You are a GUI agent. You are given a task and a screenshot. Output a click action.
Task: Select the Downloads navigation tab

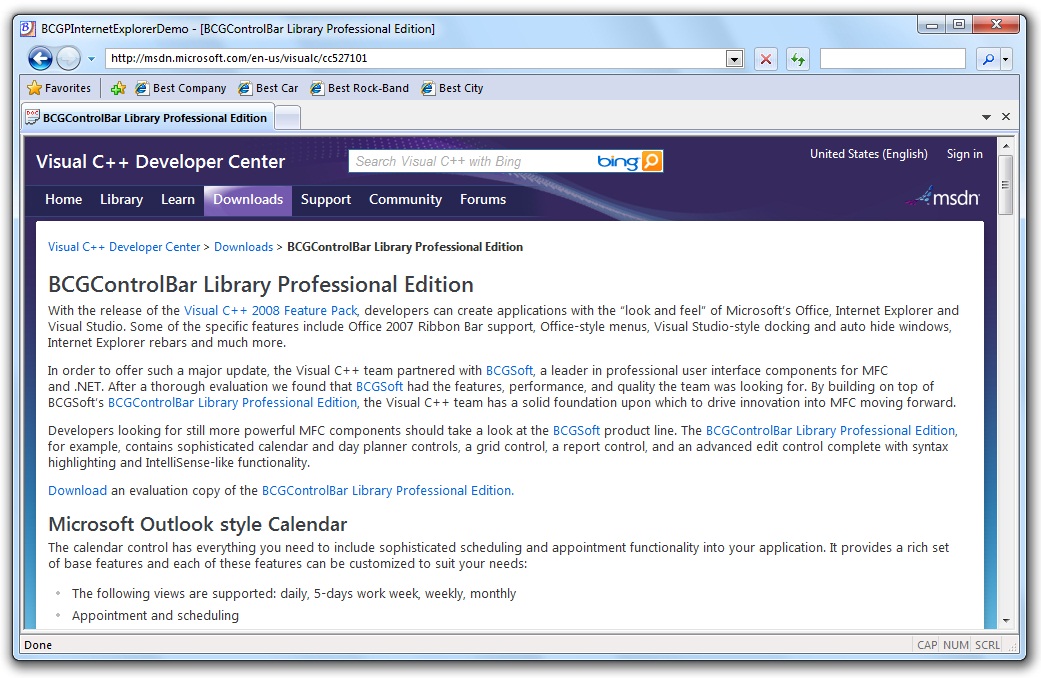point(248,199)
